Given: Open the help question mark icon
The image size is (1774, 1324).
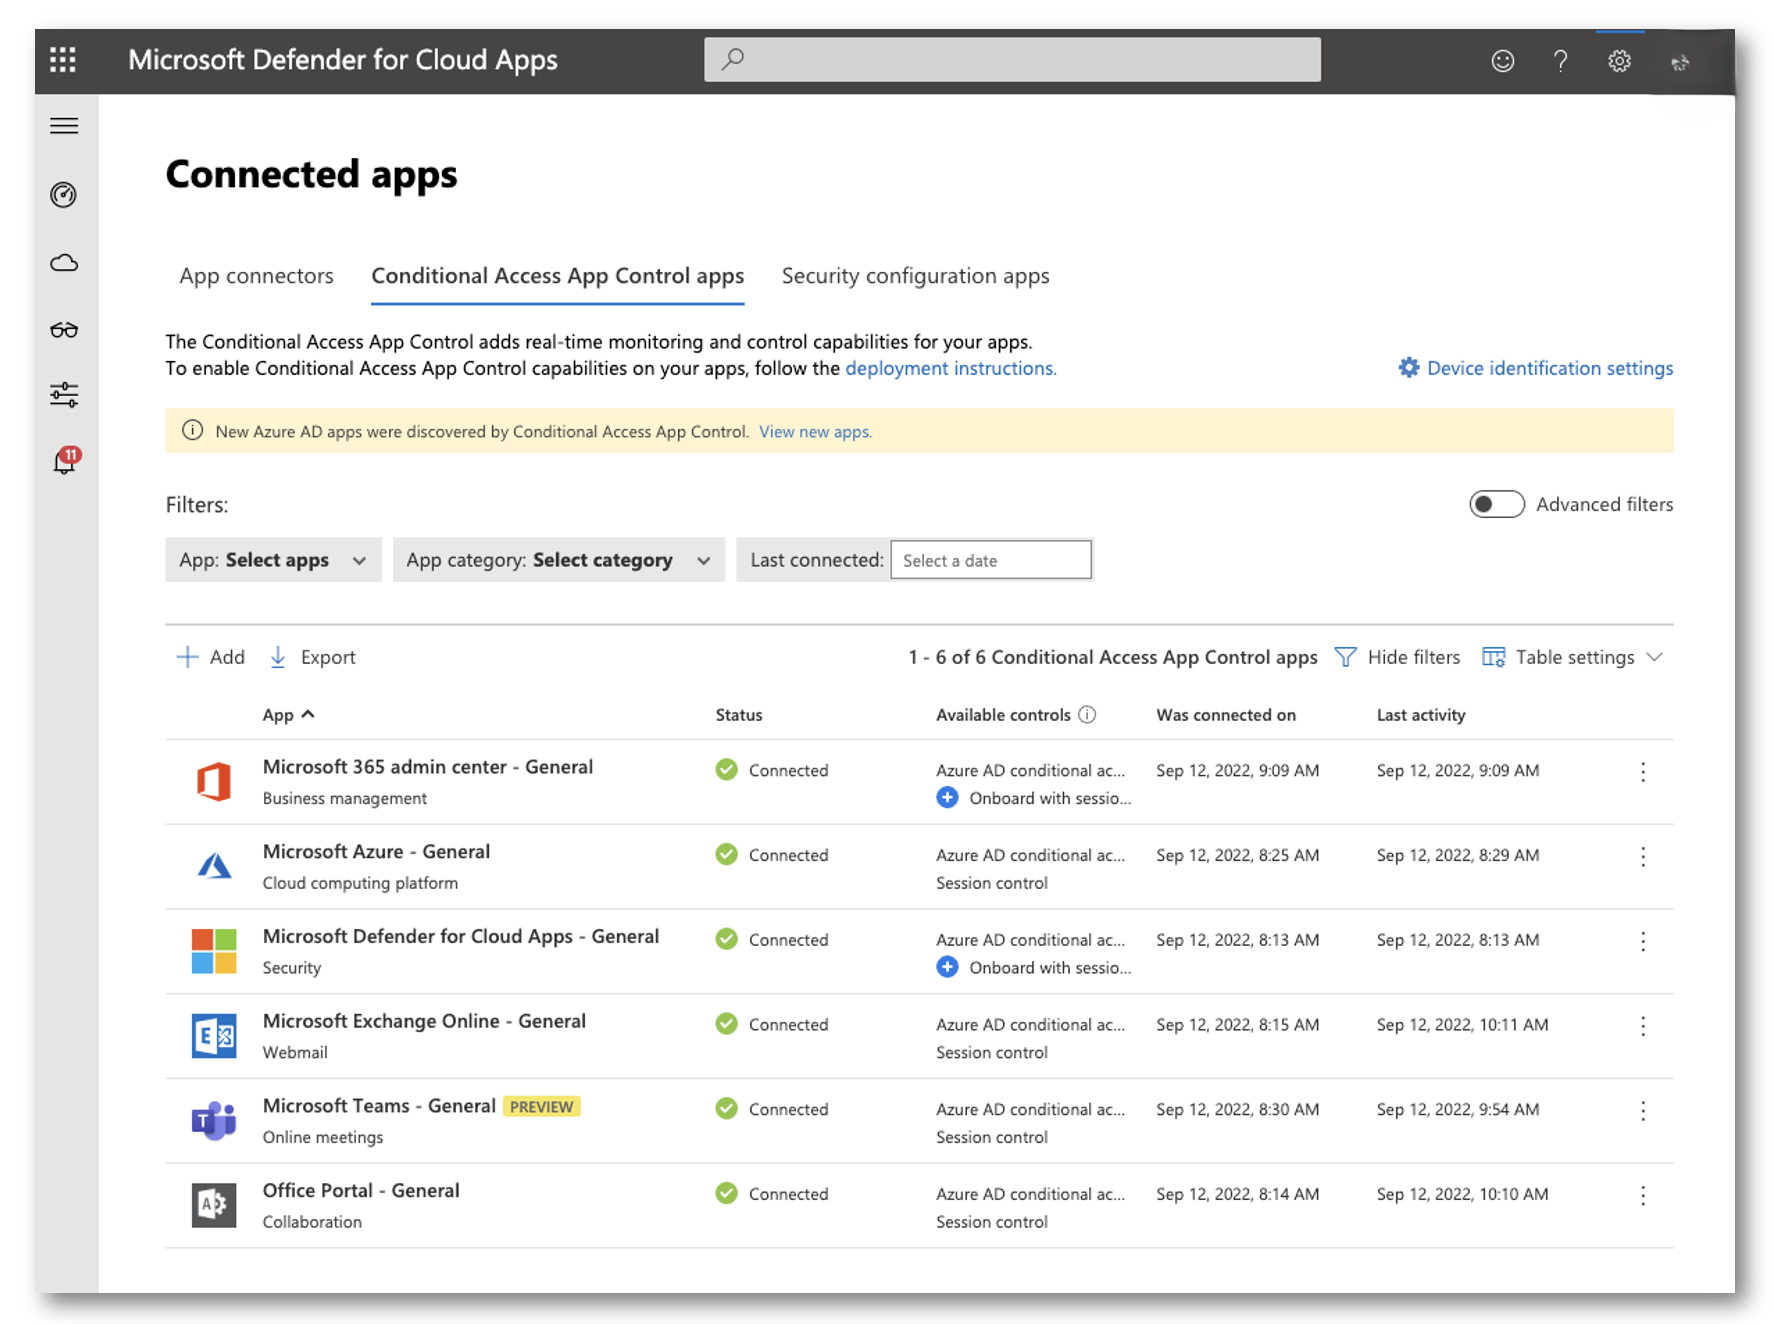Looking at the screenshot, I should [1561, 61].
